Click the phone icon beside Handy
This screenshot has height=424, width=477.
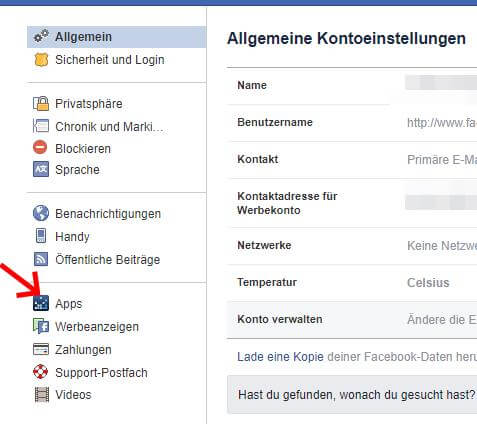click(41, 236)
